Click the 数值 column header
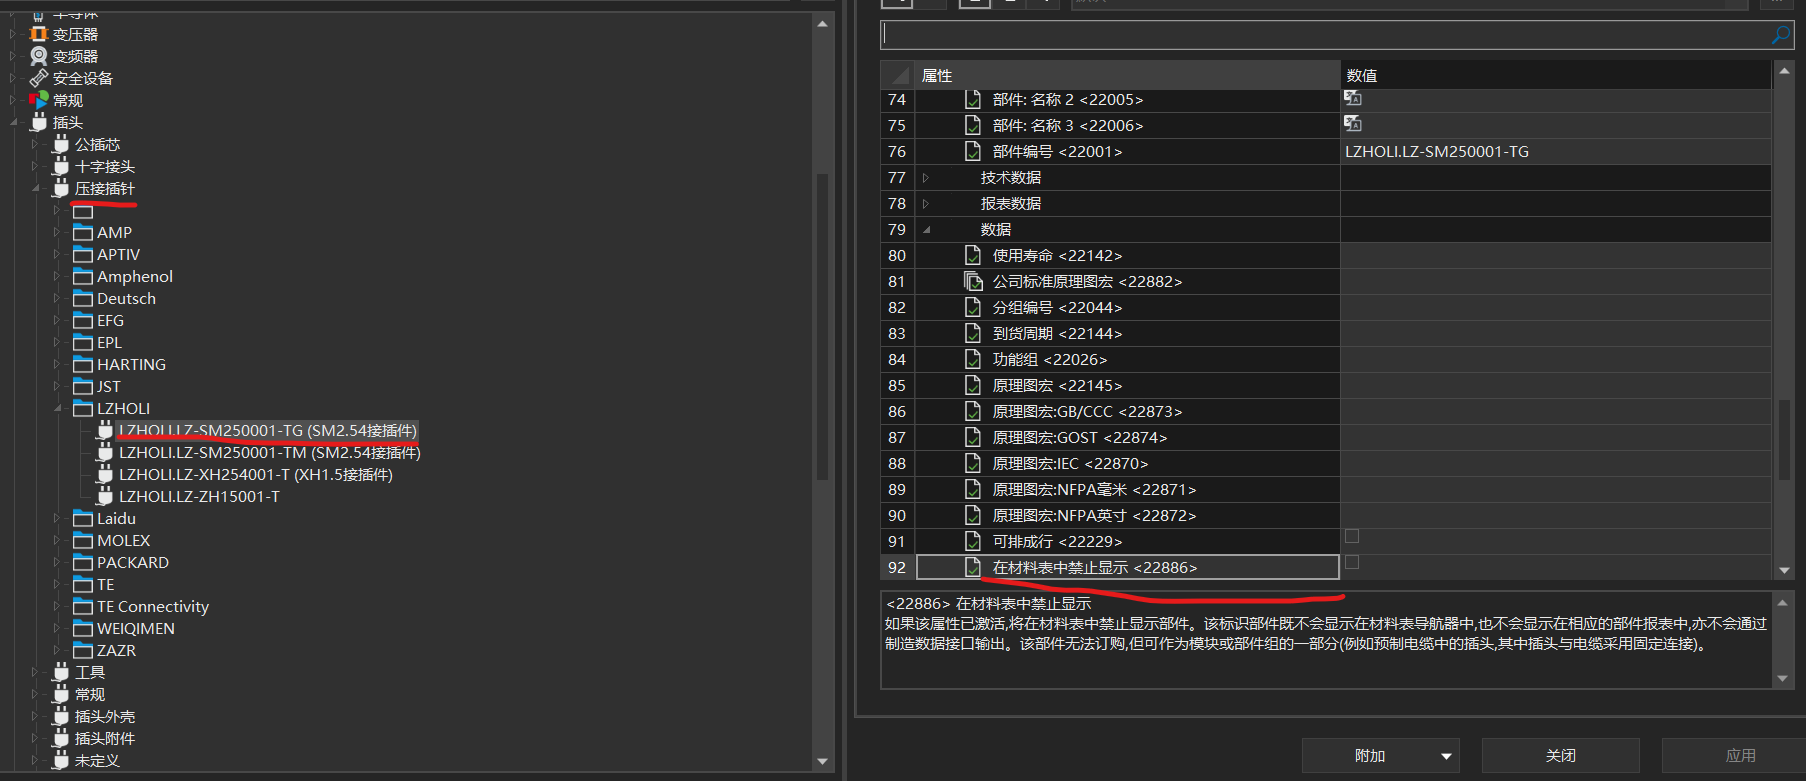 click(x=1556, y=75)
